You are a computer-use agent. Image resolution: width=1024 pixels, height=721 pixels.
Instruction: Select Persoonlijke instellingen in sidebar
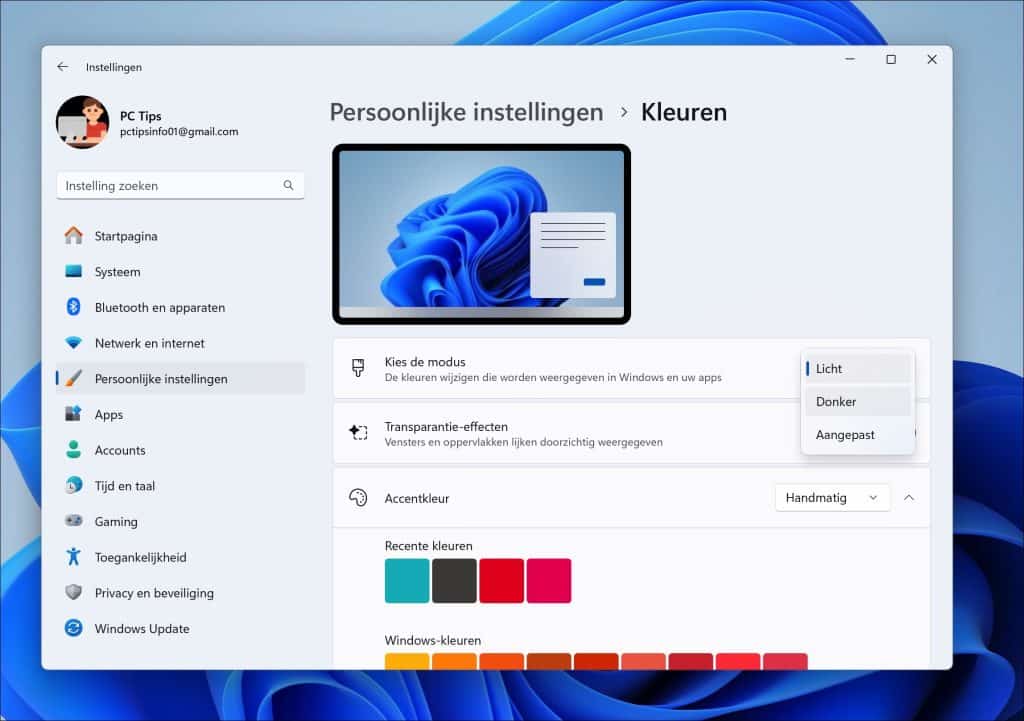tap(180, 379)
